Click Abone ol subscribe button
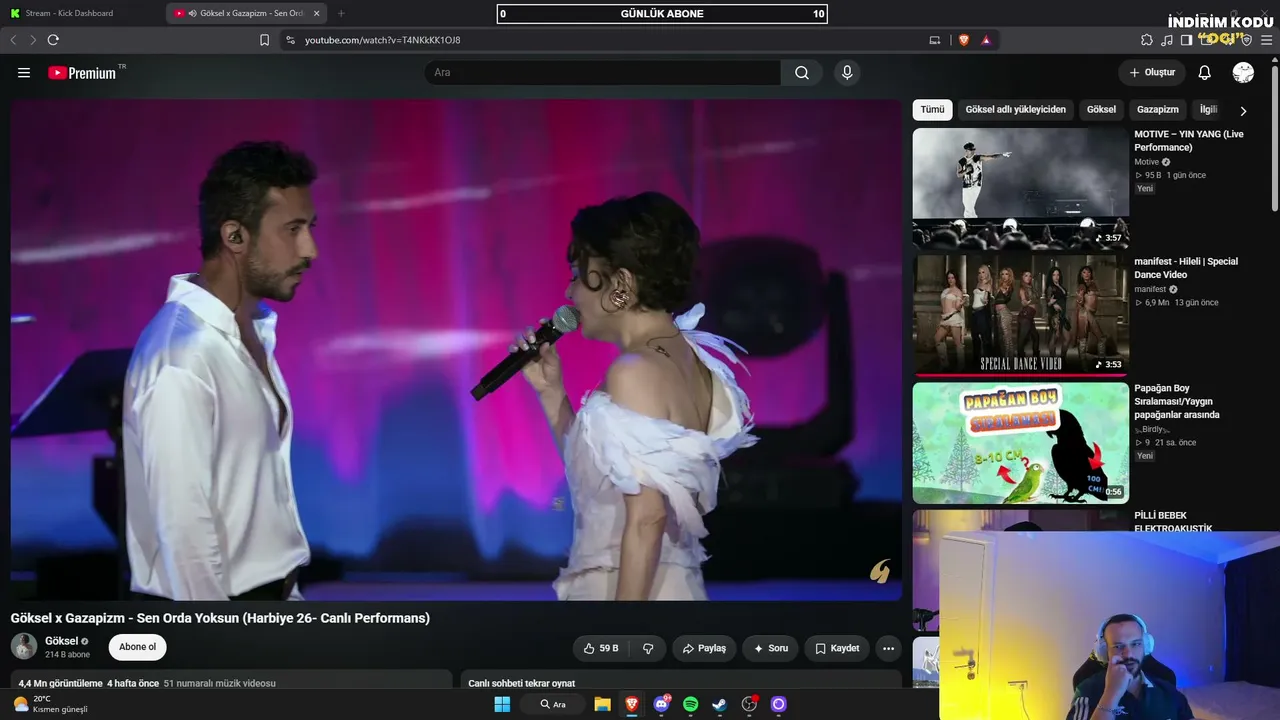Screen dimensions: 1280x720 [137, 647]
